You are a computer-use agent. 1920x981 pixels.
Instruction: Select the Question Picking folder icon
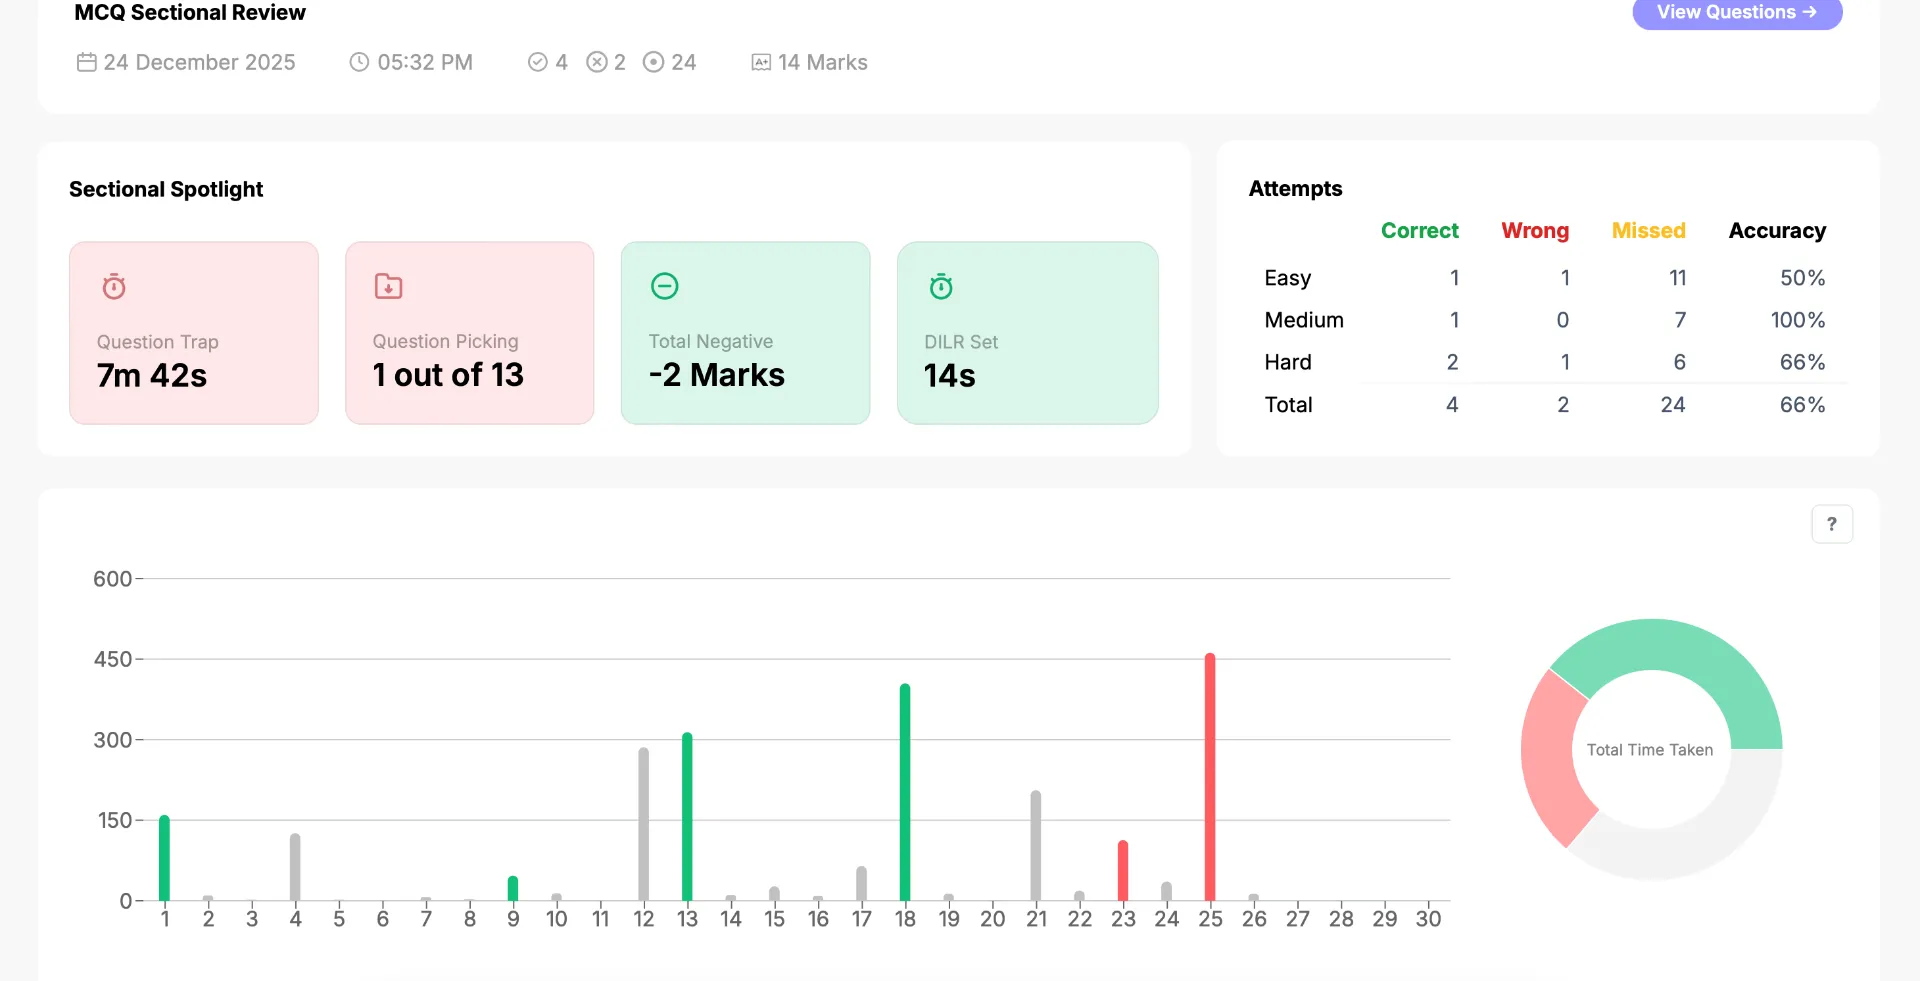click(388, 287)
